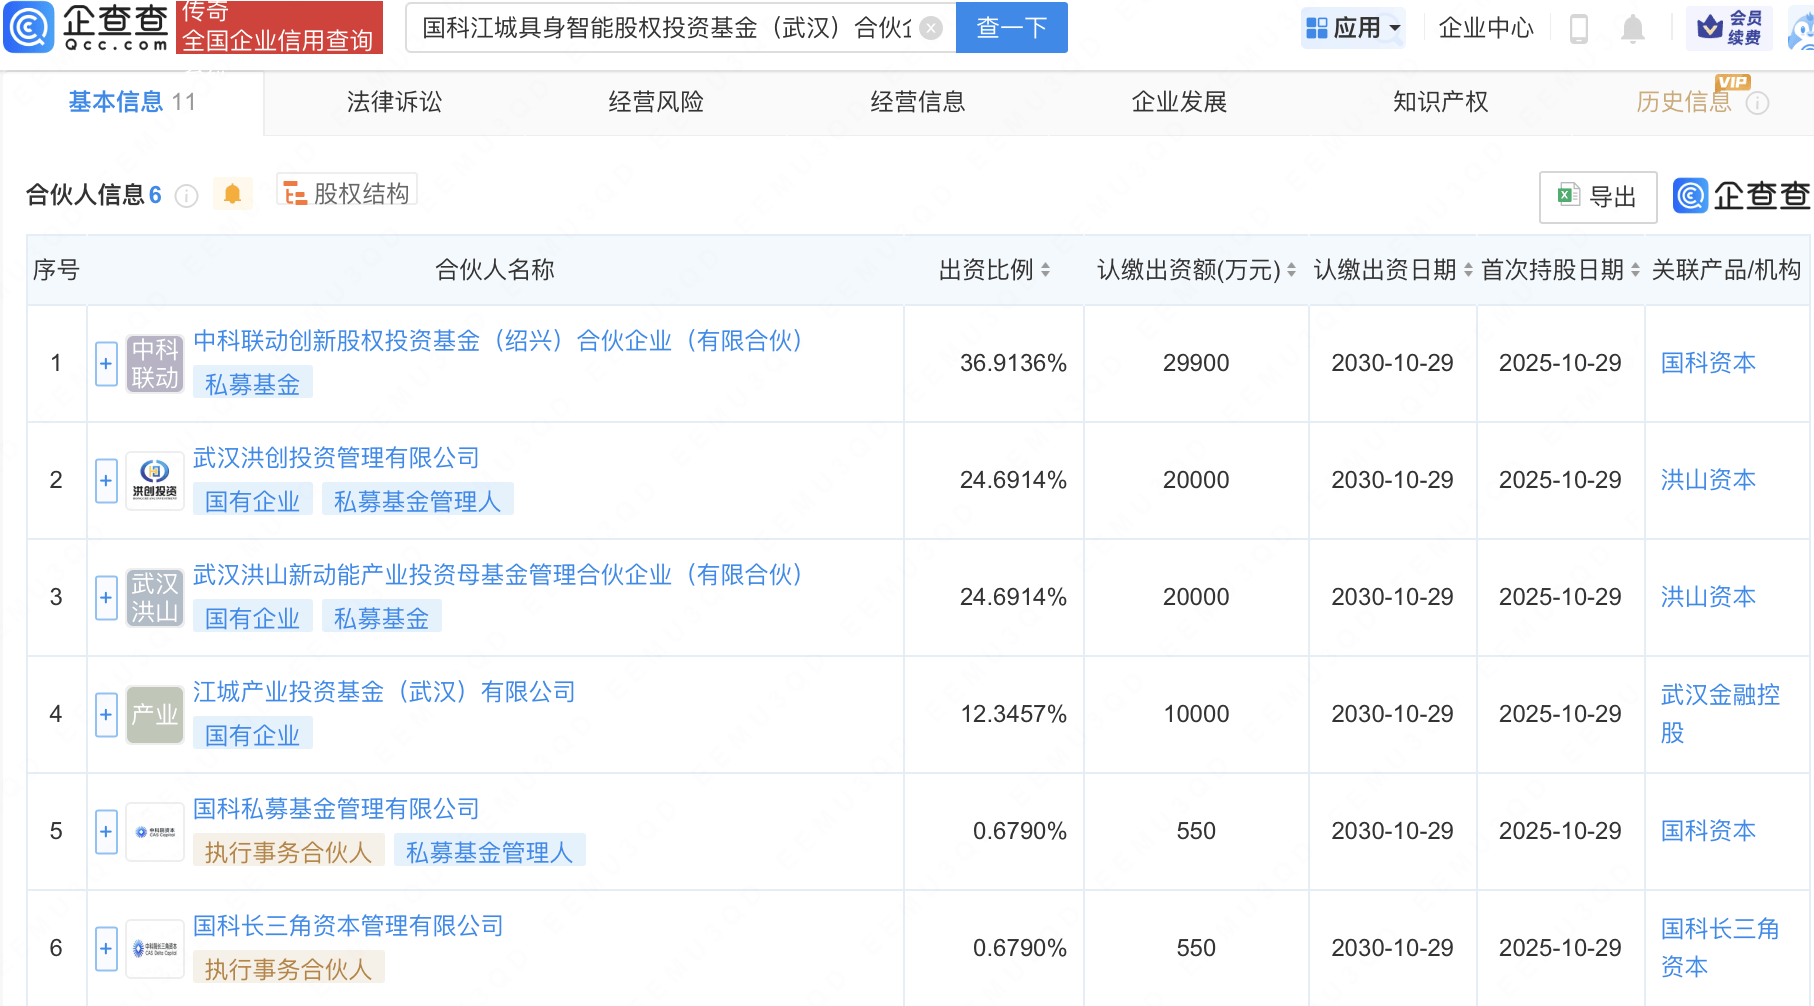
Task: Click the search input field
Action: (665, 28)
